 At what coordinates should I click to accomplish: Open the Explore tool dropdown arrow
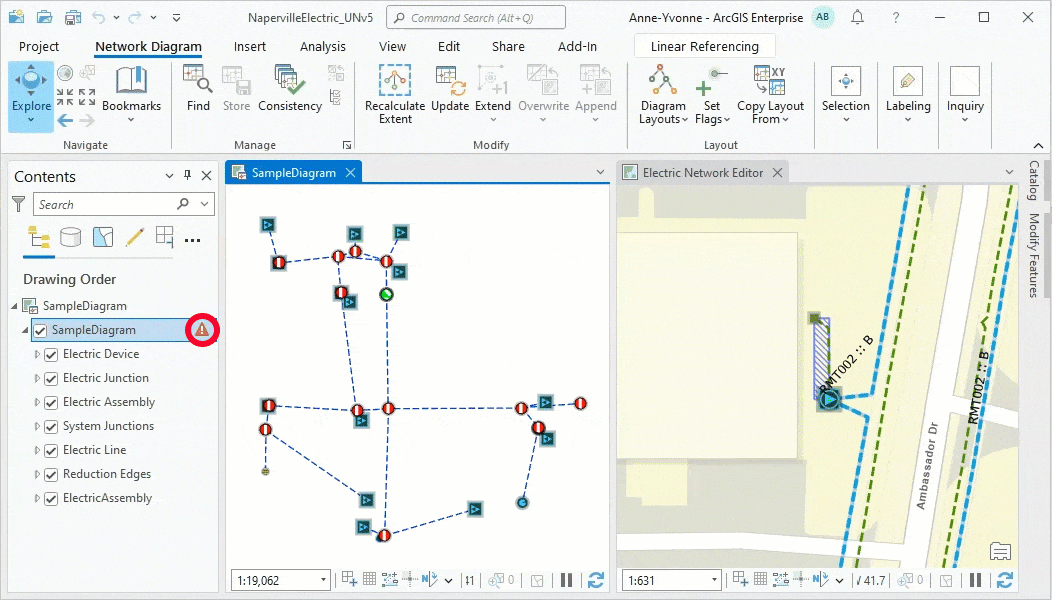click(31, 121)
